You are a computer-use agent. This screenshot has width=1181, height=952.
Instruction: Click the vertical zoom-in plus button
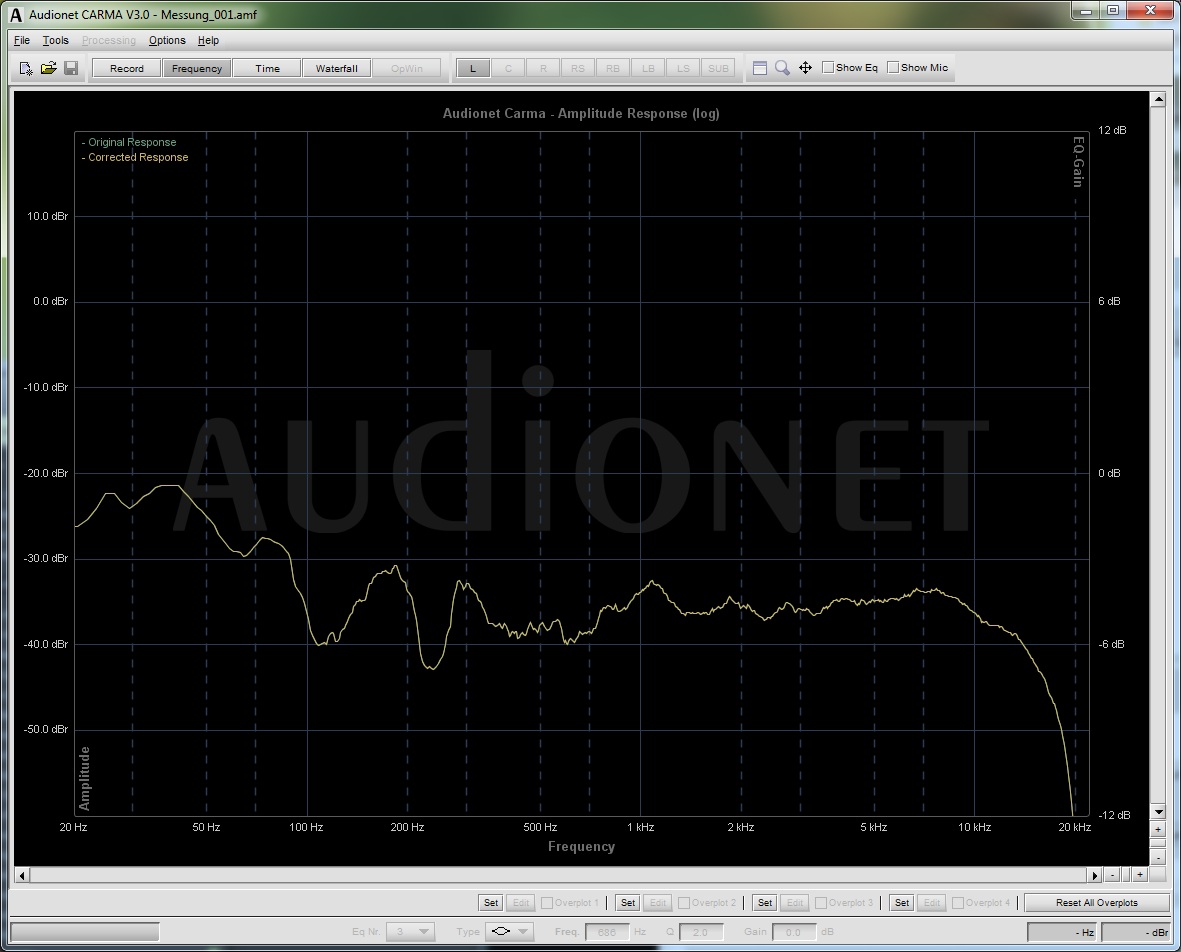pyautogui.click(x=1158, y=830)
